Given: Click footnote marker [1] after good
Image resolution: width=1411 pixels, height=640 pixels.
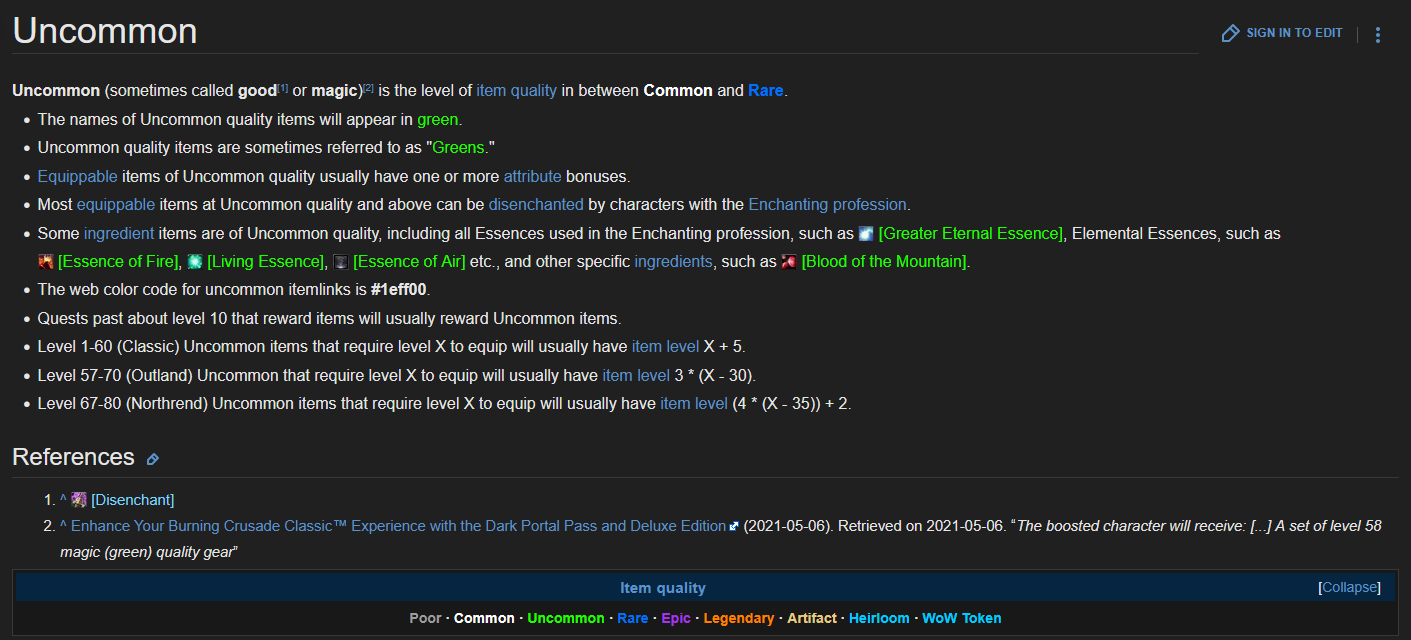Looking at the screenshot, I should click(x=283, y=87).
